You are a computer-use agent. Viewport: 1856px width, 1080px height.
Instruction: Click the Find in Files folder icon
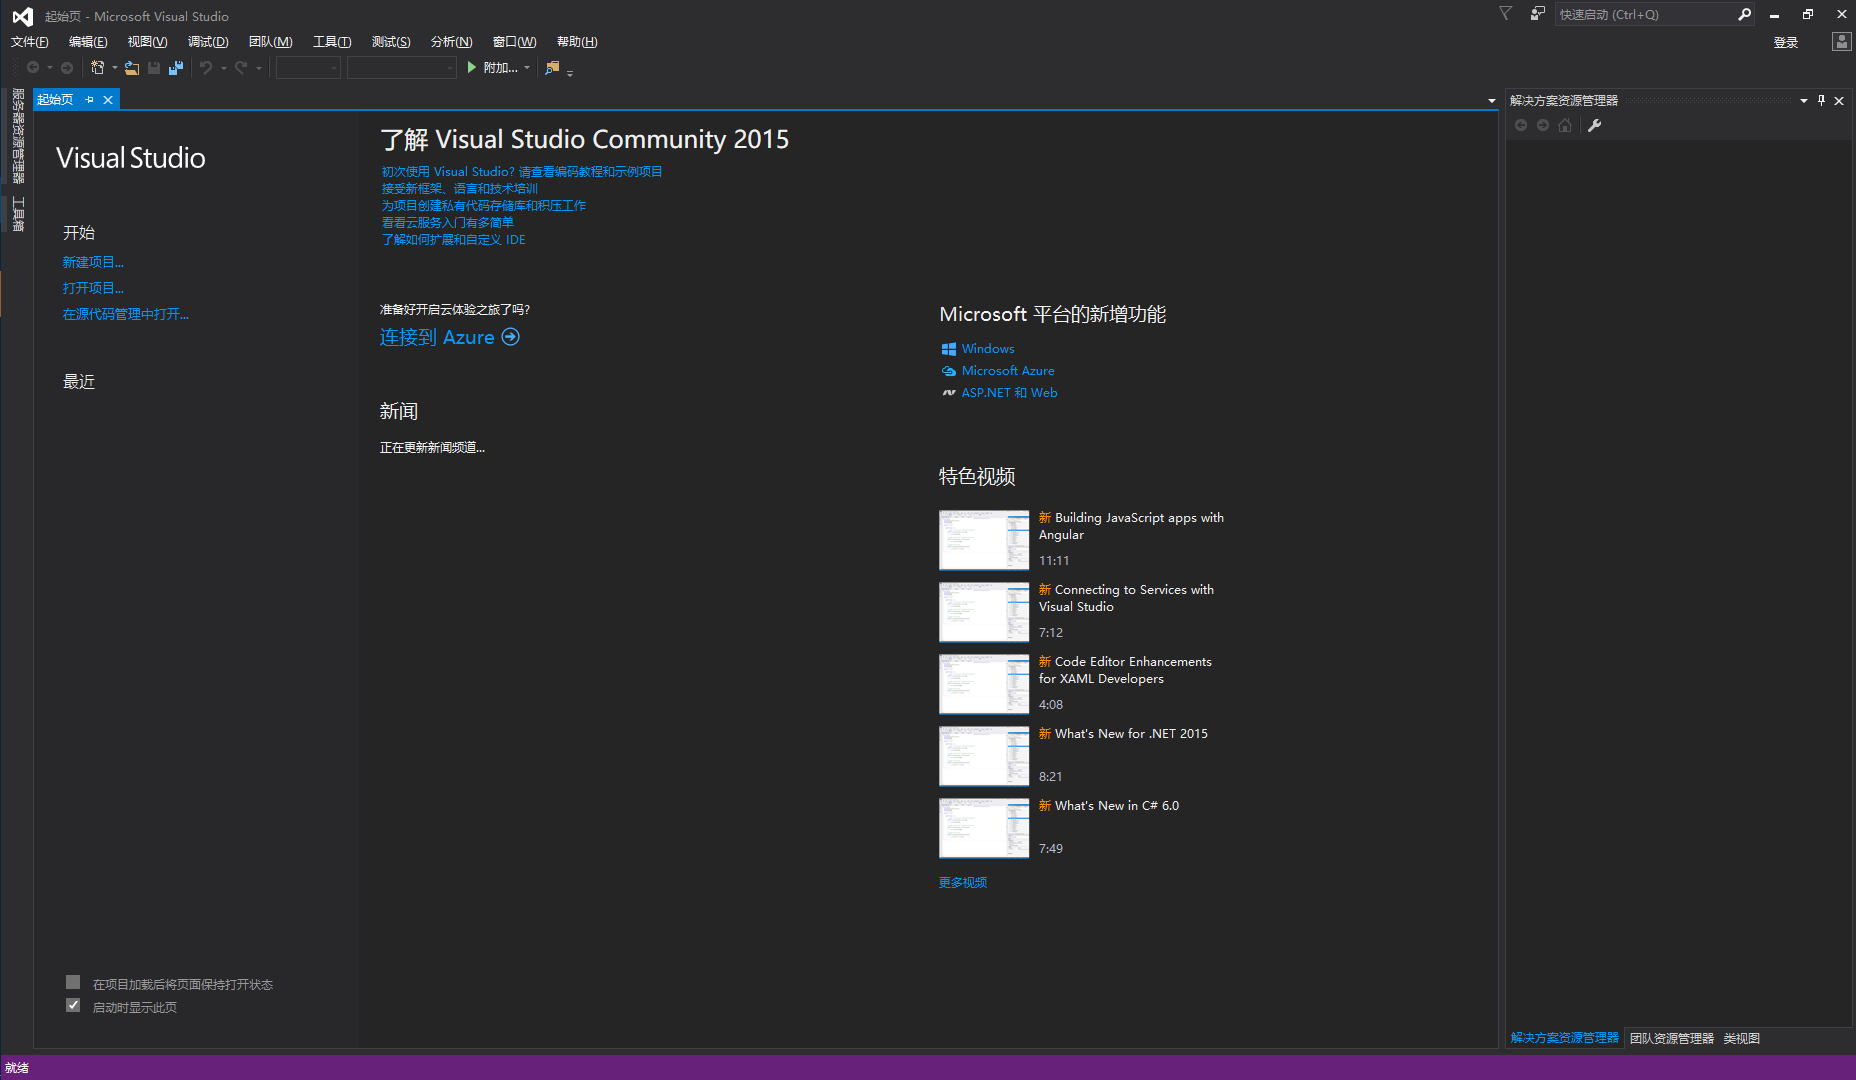point(552,68)
